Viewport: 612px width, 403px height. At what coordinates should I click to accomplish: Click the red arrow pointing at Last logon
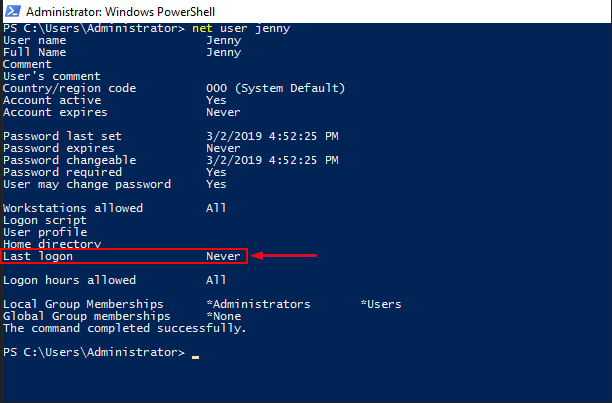(285, 256)
